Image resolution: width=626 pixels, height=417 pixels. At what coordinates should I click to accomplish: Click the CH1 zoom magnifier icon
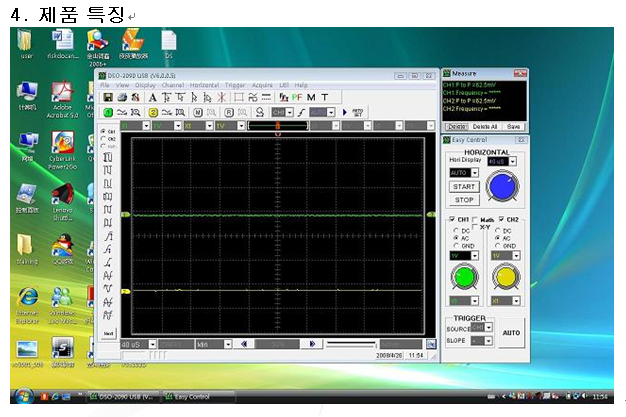135,113
